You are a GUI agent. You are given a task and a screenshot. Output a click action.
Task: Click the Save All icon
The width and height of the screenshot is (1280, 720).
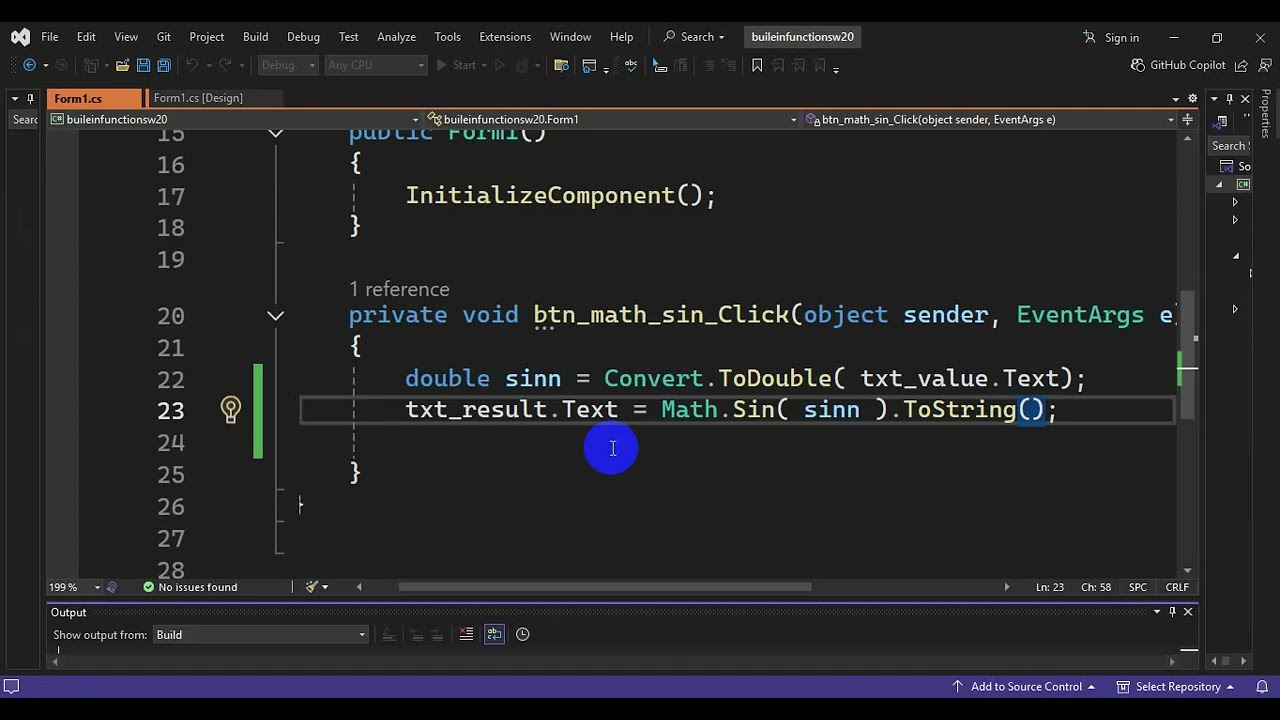(x=163, y=65)
